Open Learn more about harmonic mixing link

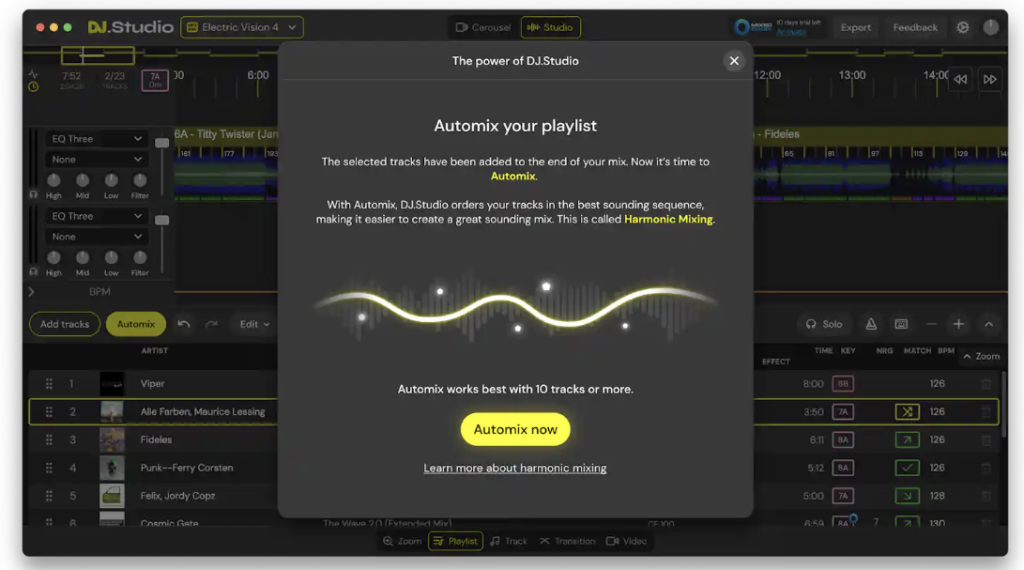coord(515,468)
